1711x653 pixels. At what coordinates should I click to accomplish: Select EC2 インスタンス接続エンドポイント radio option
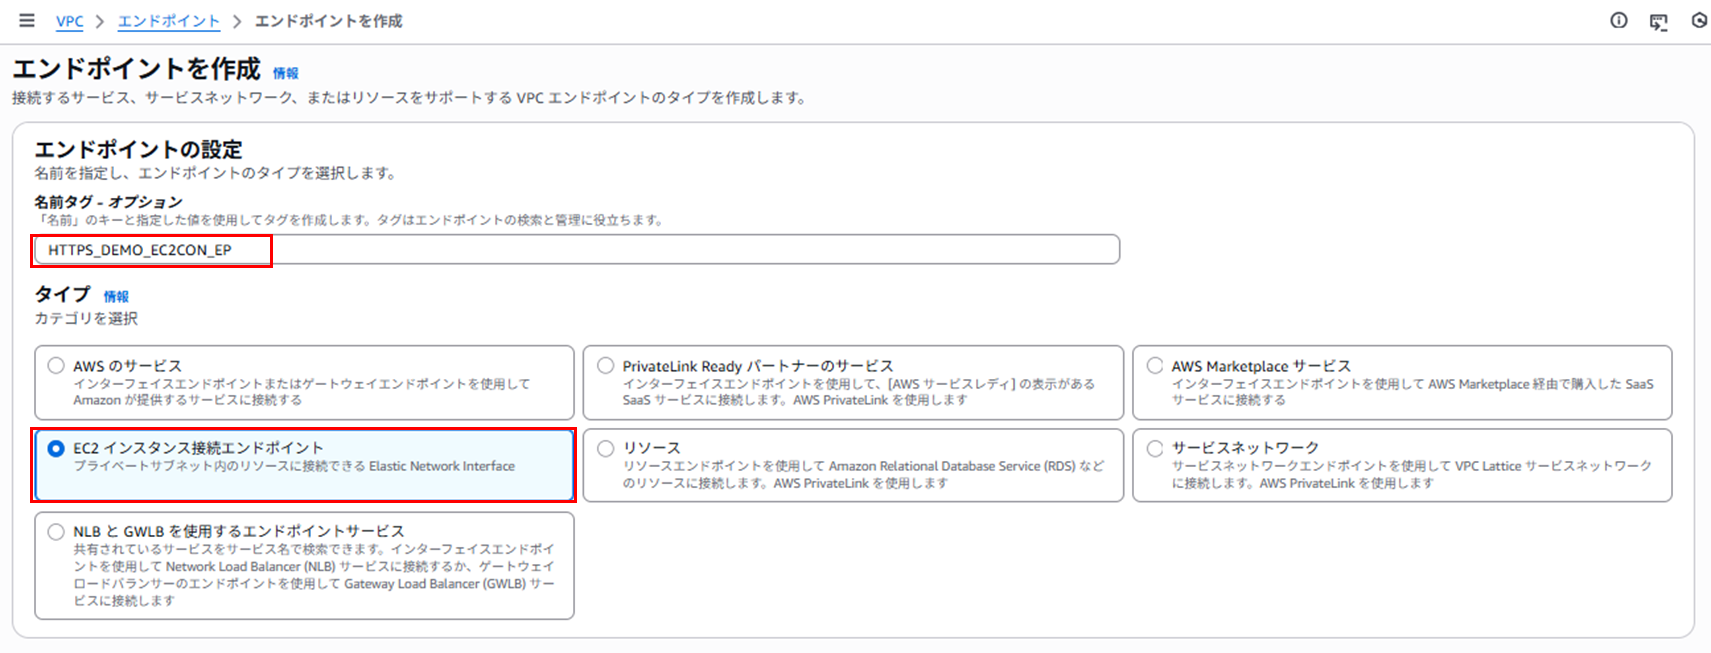[56, 449]
